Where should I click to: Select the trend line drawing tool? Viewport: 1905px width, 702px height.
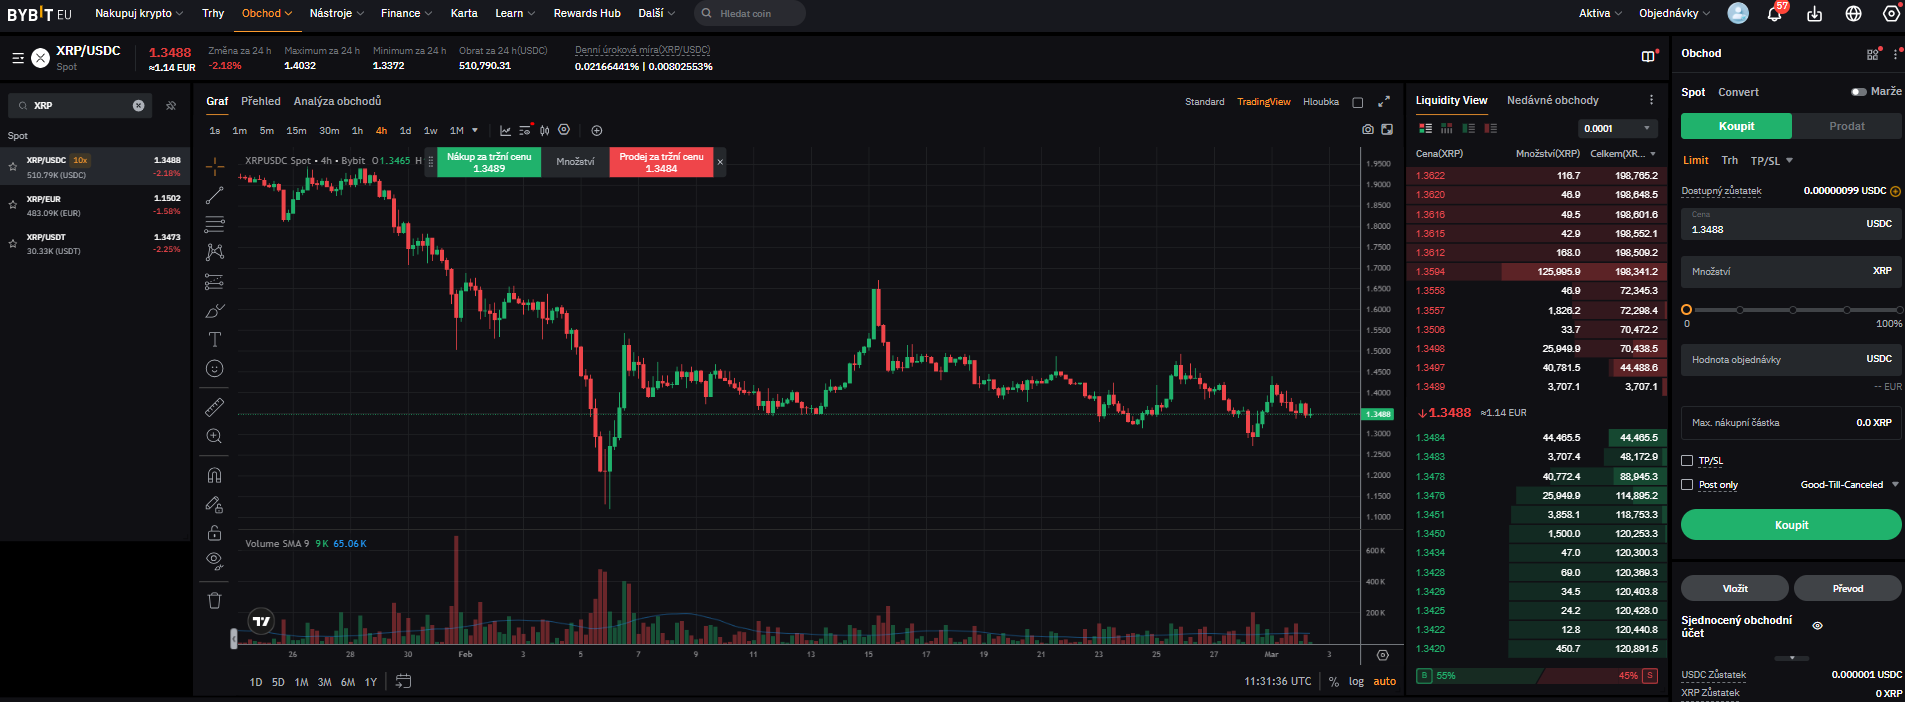tap(214, 195)
